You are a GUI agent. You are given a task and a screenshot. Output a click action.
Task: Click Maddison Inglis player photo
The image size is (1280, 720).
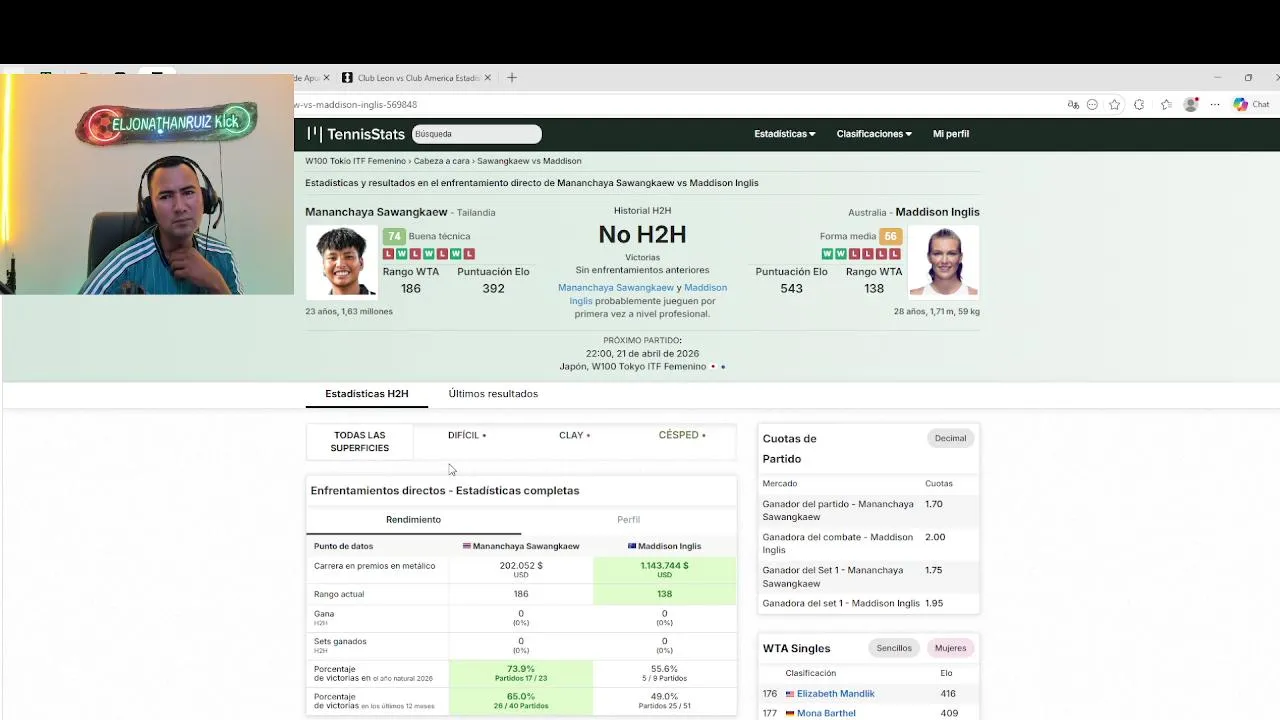[943, 261]
